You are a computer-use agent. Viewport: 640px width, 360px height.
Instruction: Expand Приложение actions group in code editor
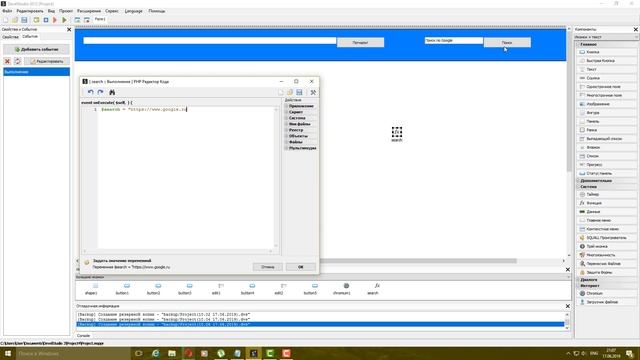pos(300,106)
